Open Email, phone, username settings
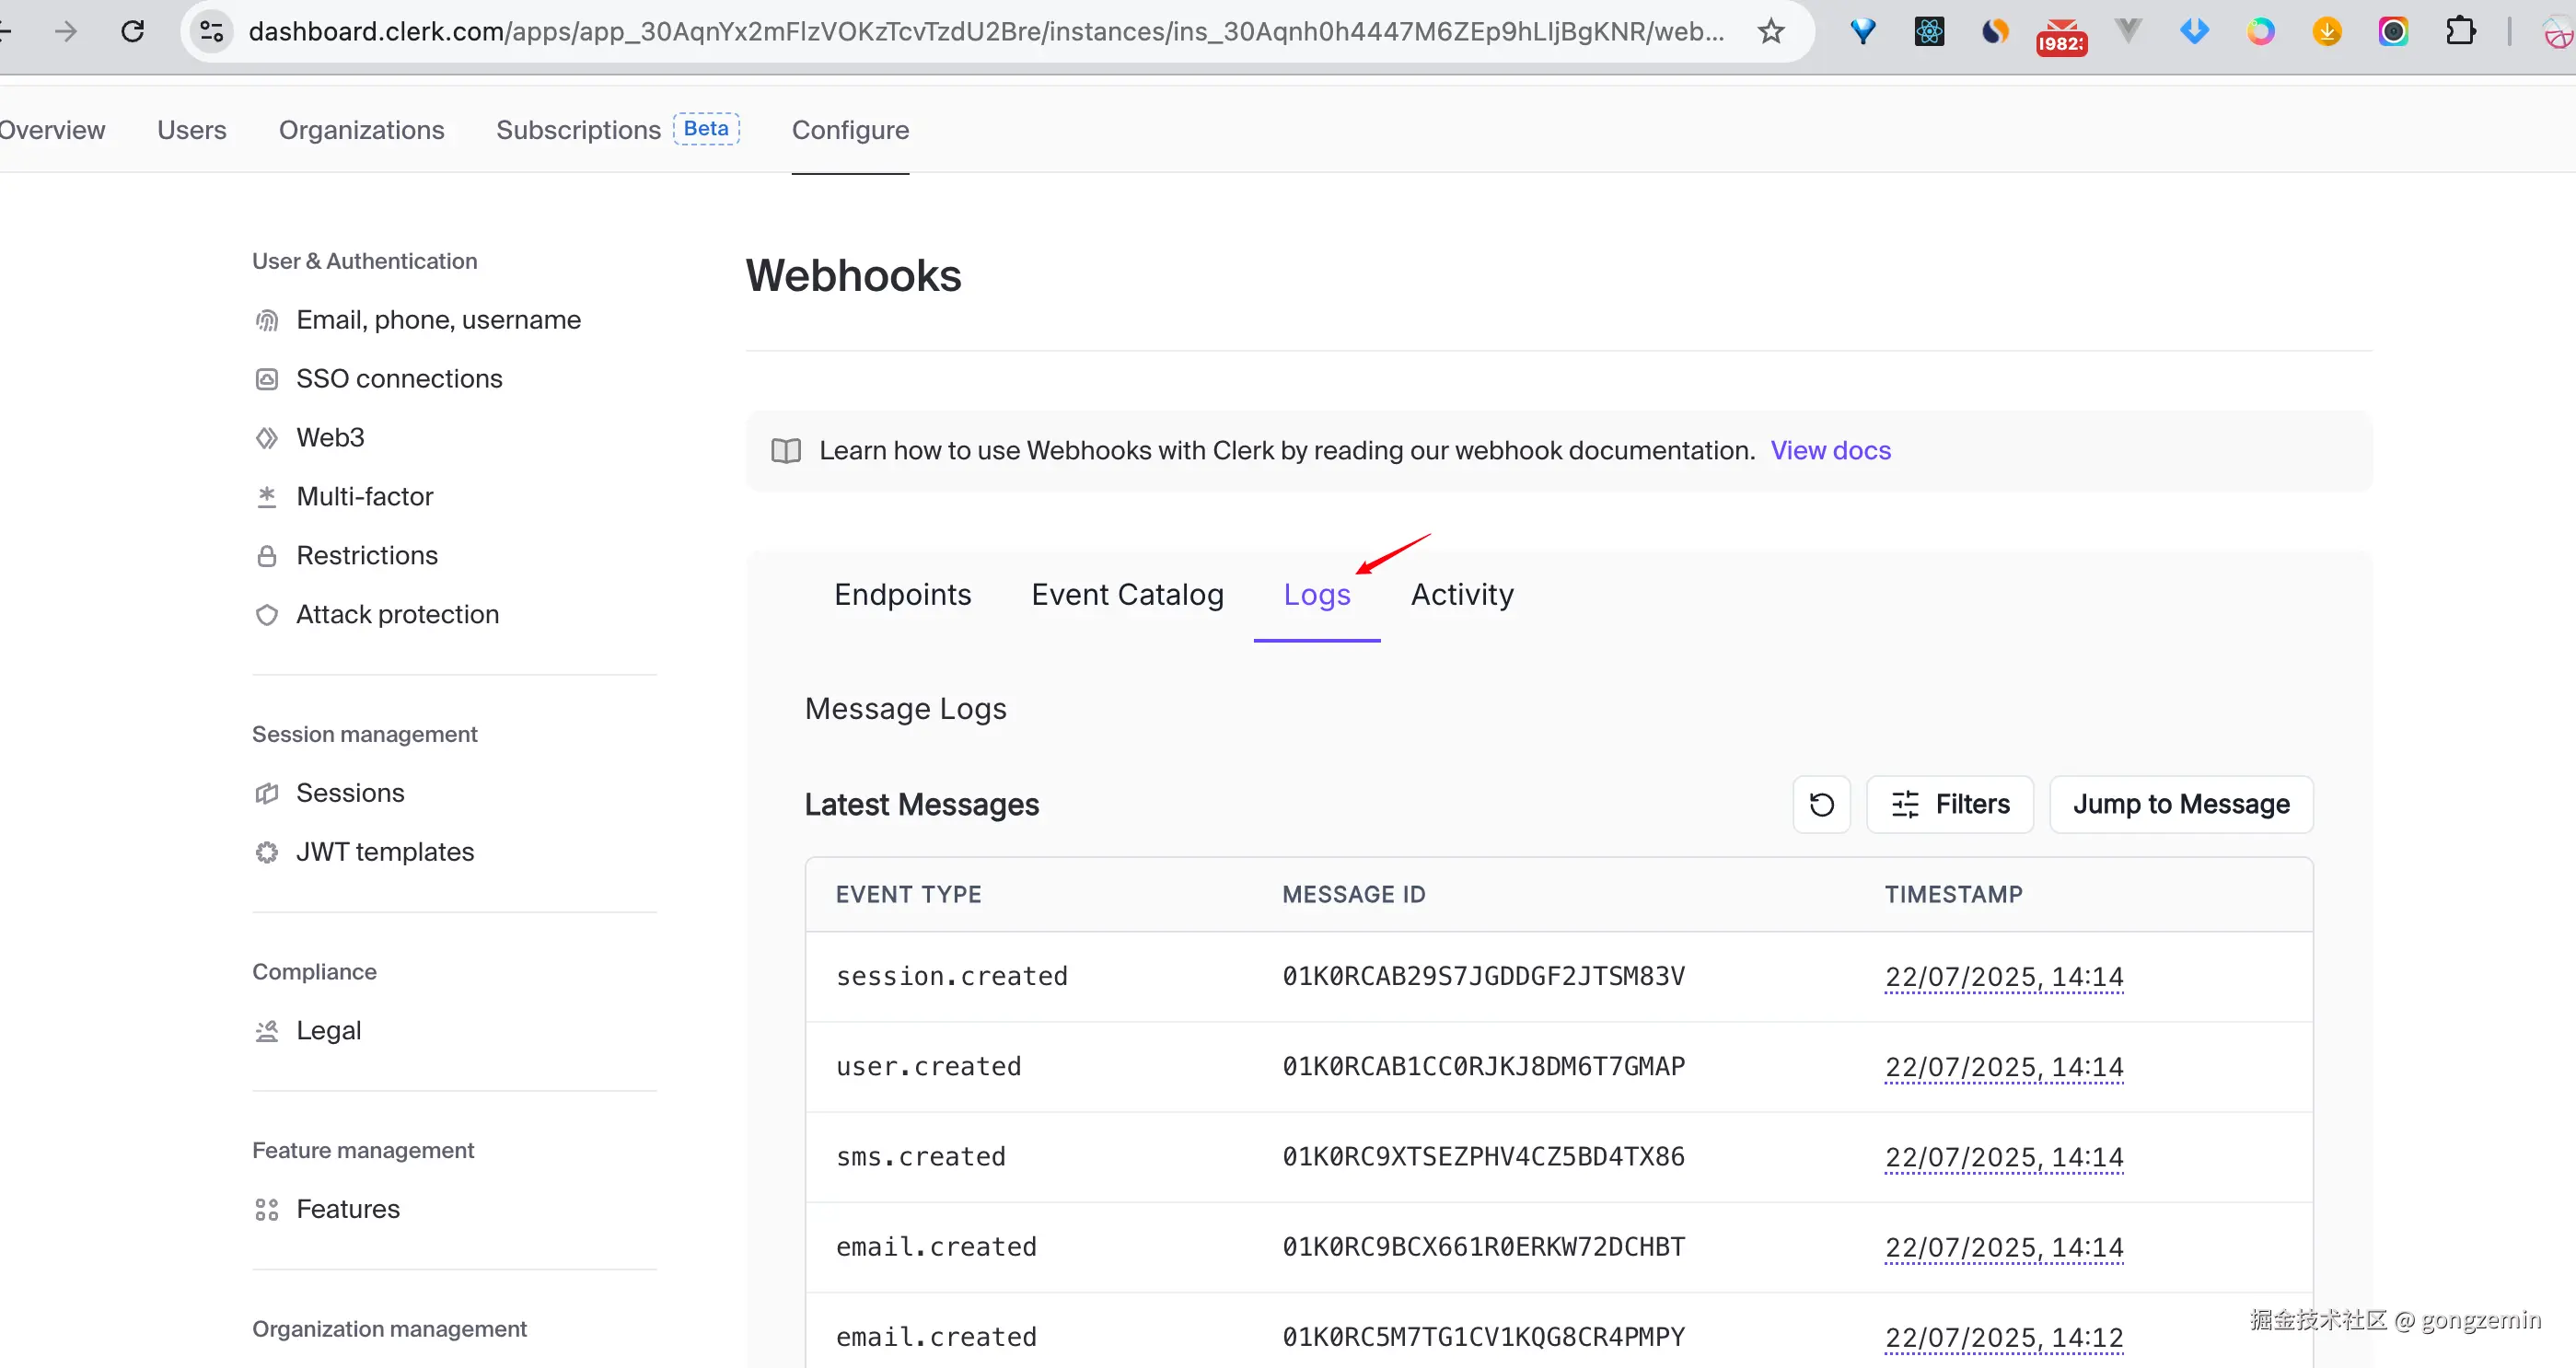The image size is (2576, 1368). pos(438,320)
